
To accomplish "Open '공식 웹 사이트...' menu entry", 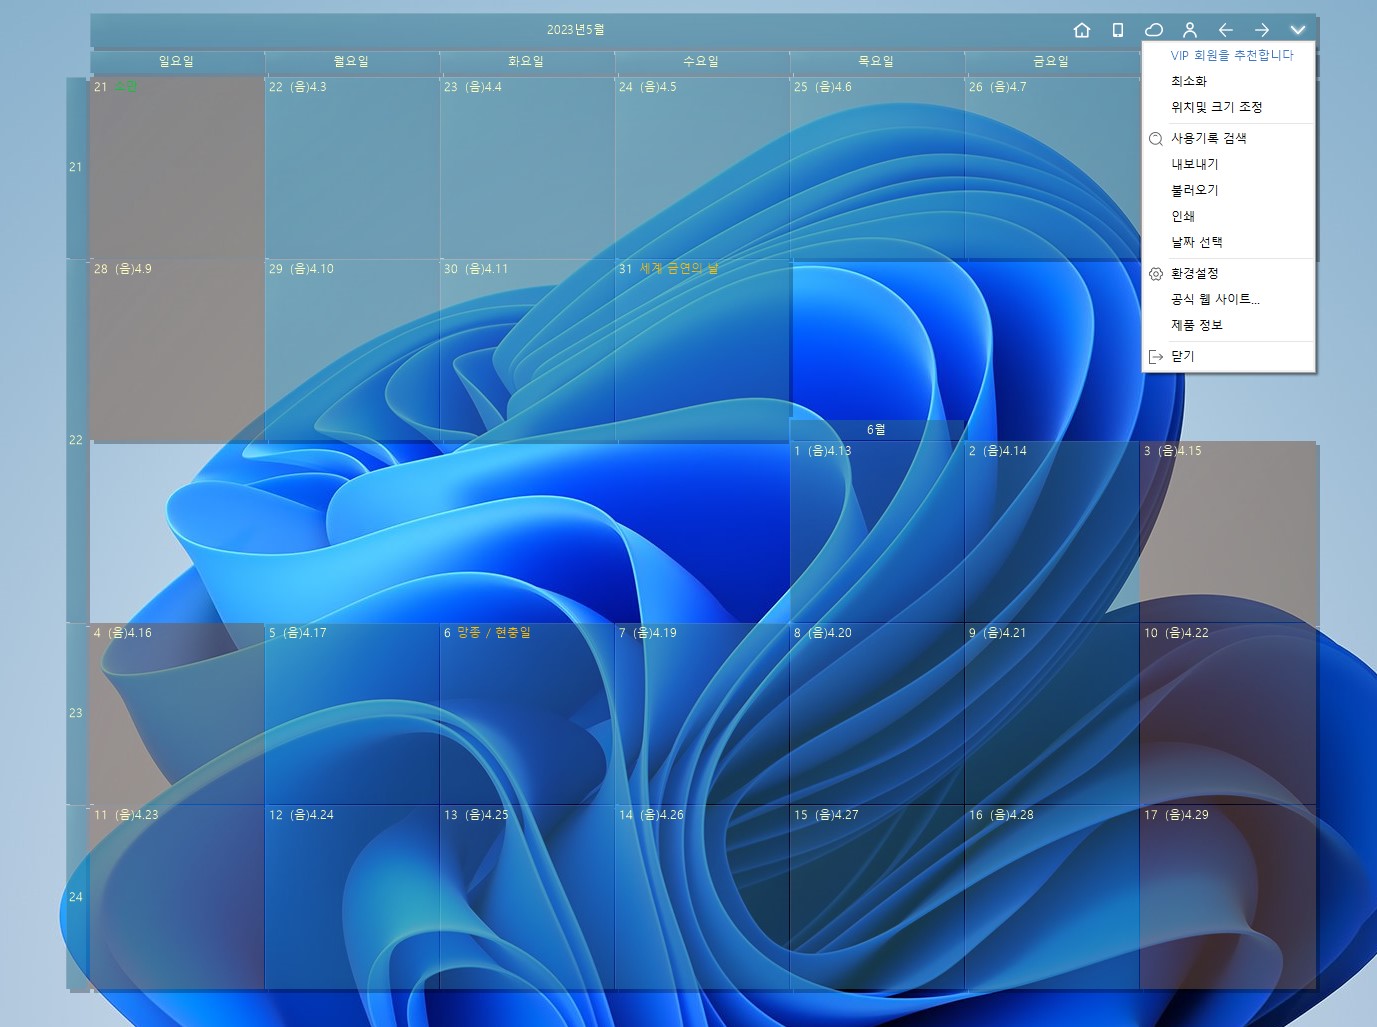I will click(x=1229, y=299).
